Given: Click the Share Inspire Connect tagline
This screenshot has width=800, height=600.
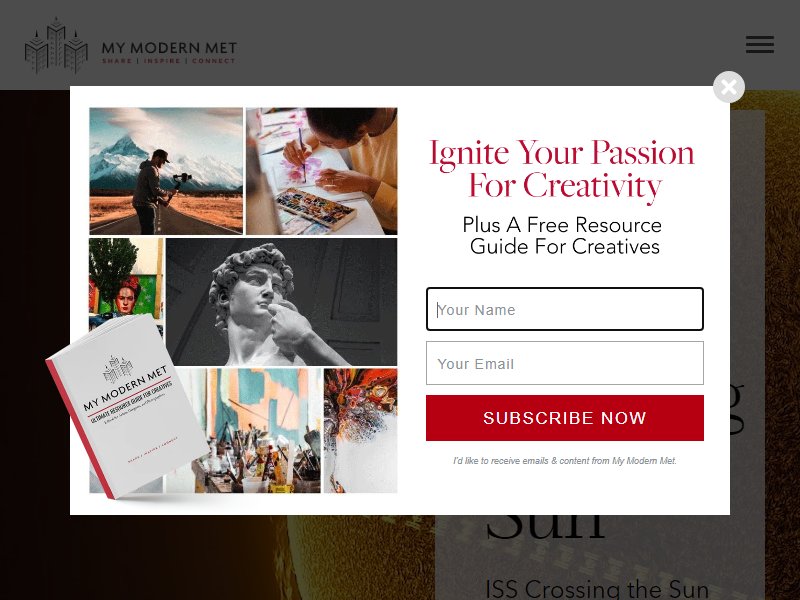Looking at the screenshot, I should point(169,61).
